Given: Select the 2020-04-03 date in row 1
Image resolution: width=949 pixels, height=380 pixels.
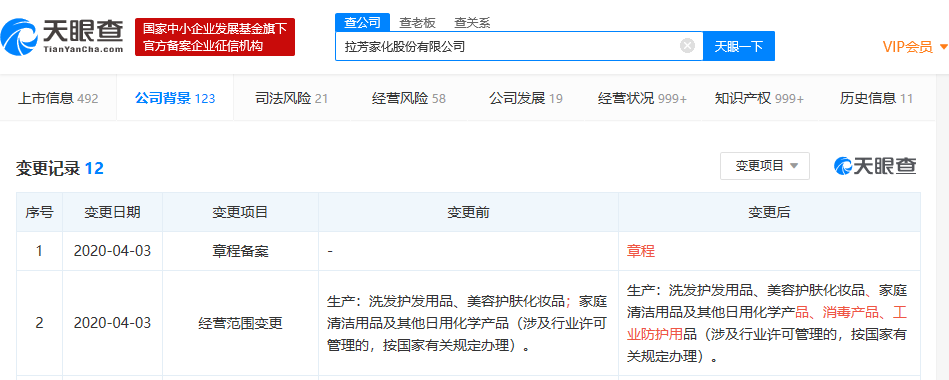Looking at the screenshot, I should pyautogui.click(x=113, y=251).
